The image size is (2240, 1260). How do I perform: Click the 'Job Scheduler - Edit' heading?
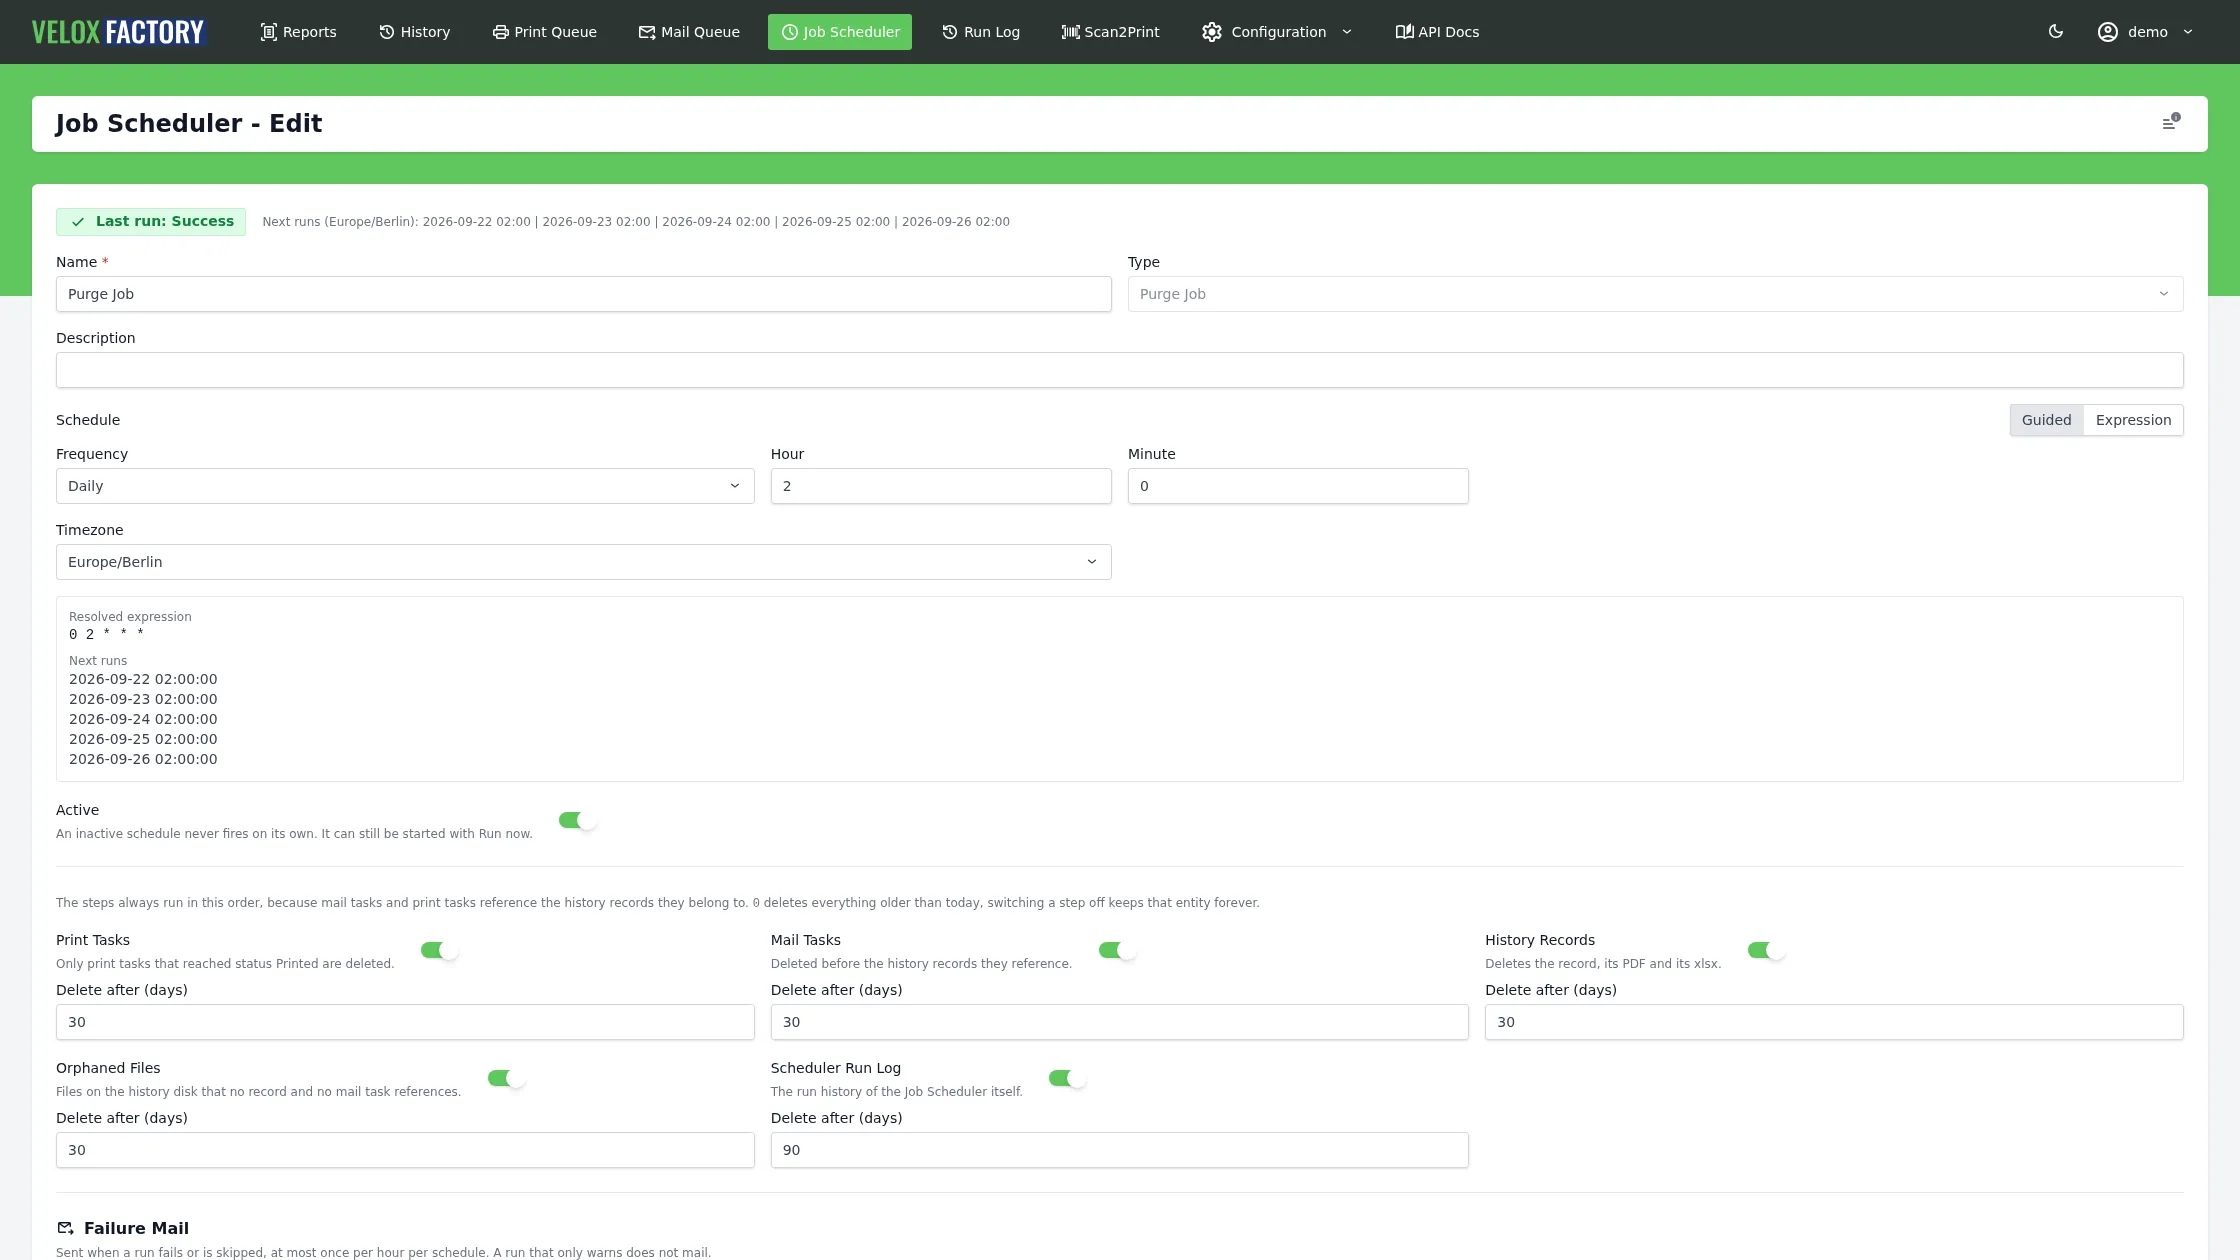tap(189, 124)
